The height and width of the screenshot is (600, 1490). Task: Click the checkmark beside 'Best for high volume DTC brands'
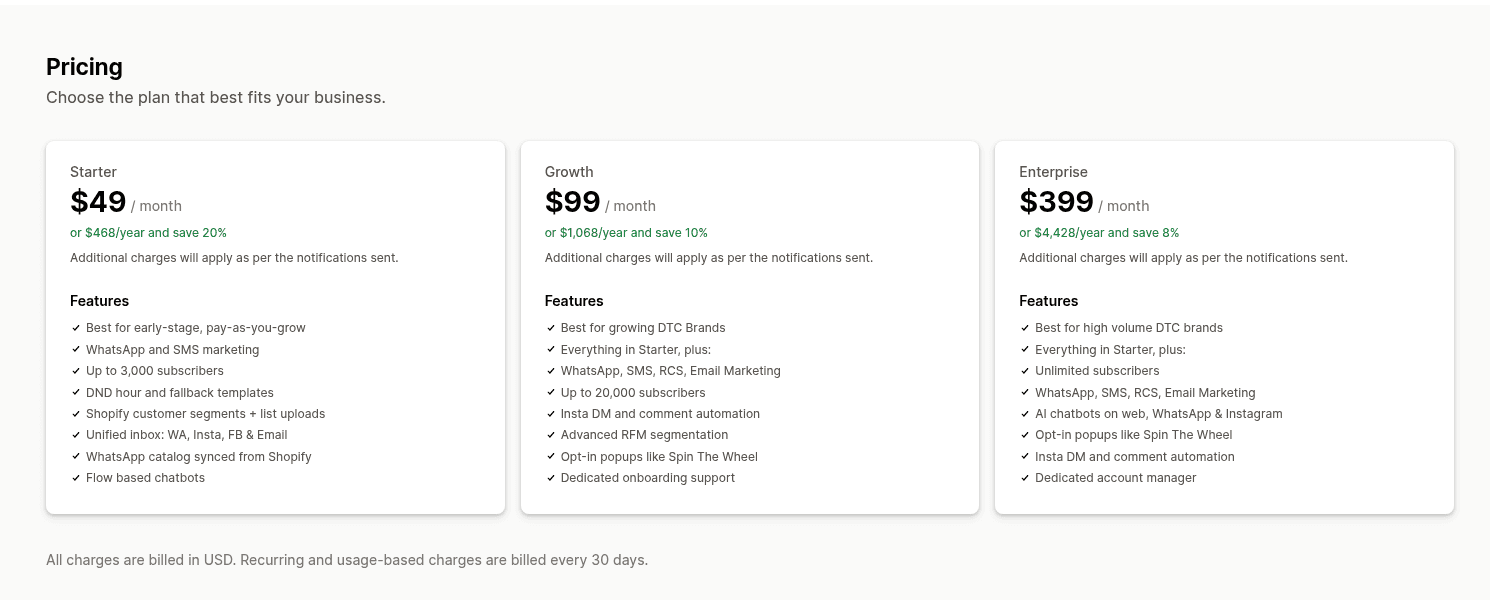coord(1024,328)
